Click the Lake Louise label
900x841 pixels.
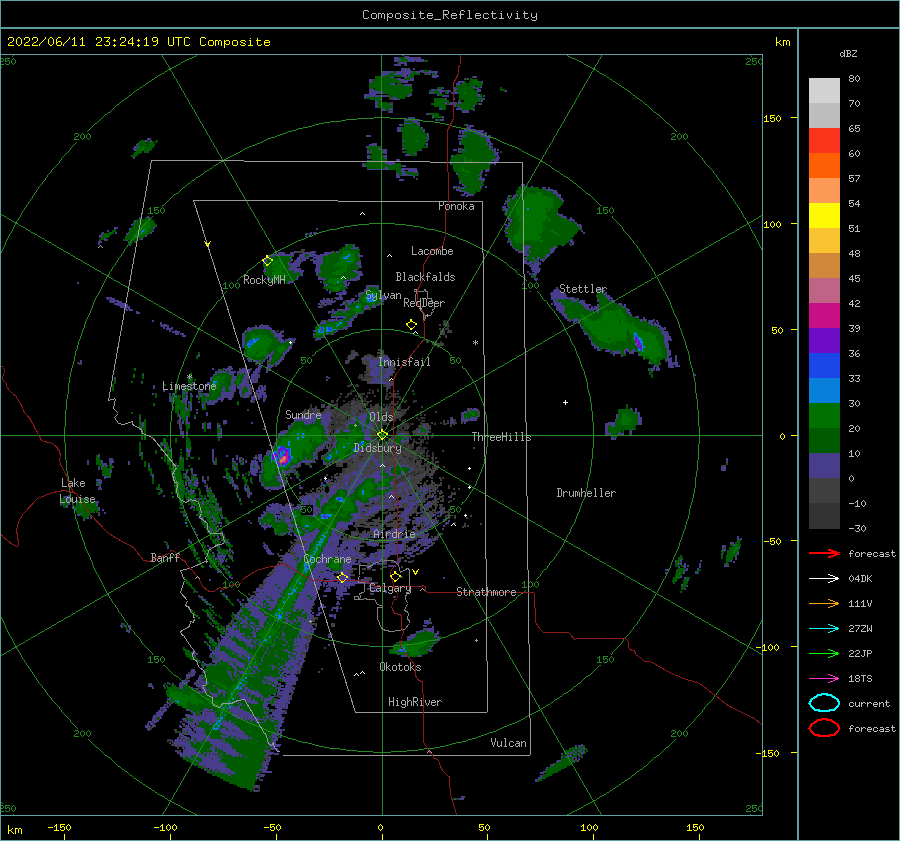coord(77,491)
